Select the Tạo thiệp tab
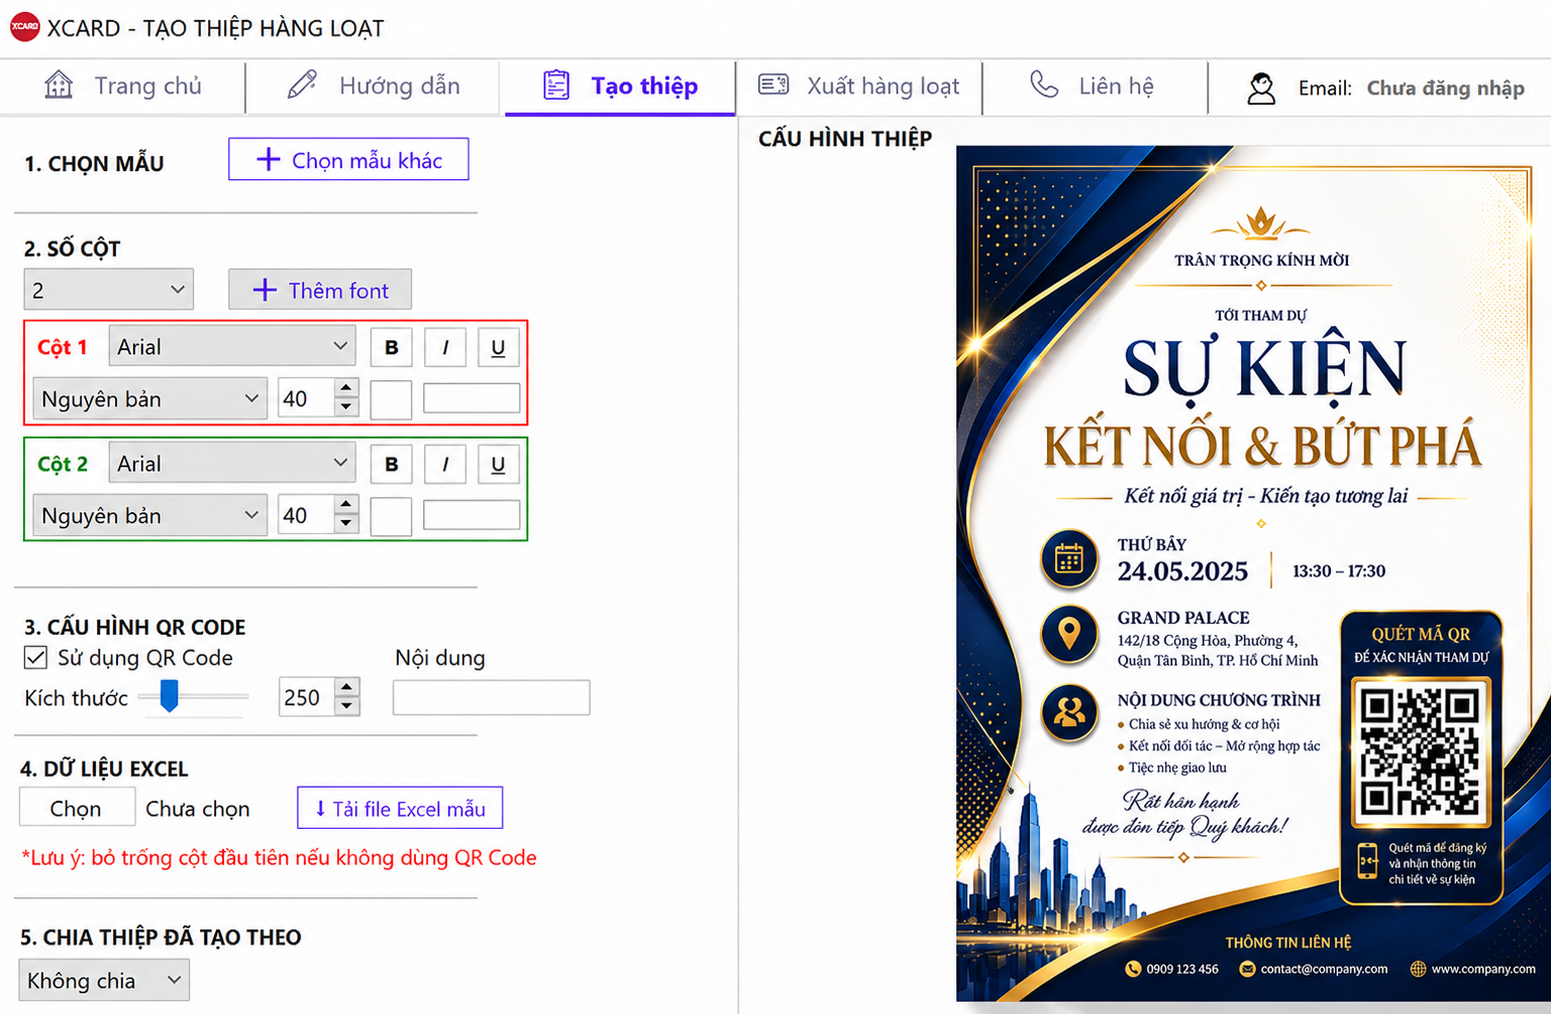Viewport: 1551px width, 1014px height. (x=620, y=86)
